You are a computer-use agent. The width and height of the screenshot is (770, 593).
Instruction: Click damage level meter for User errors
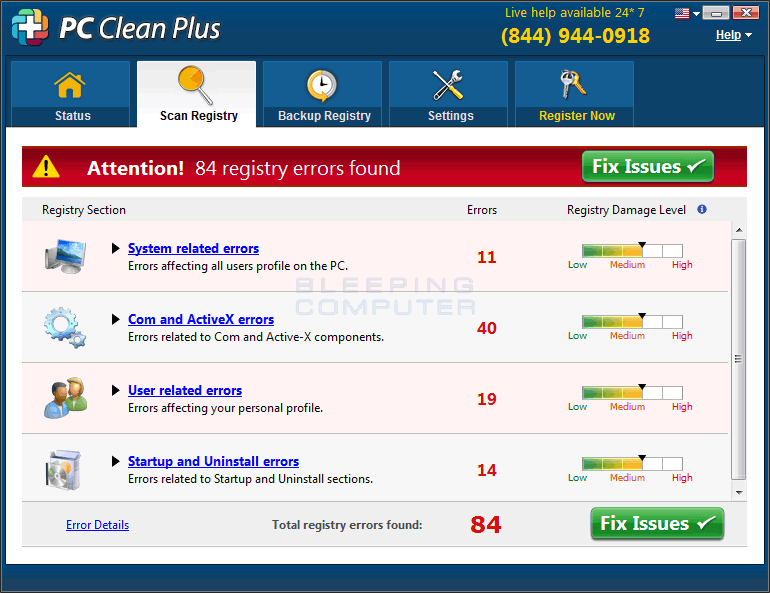coord(632,392)
